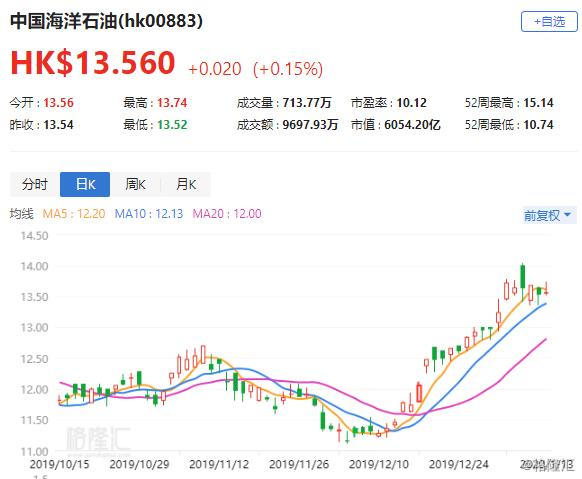Toggle the MA10 blue average line label
The width and height of the screenshot is (582, 479).
[x=149, y=214]
